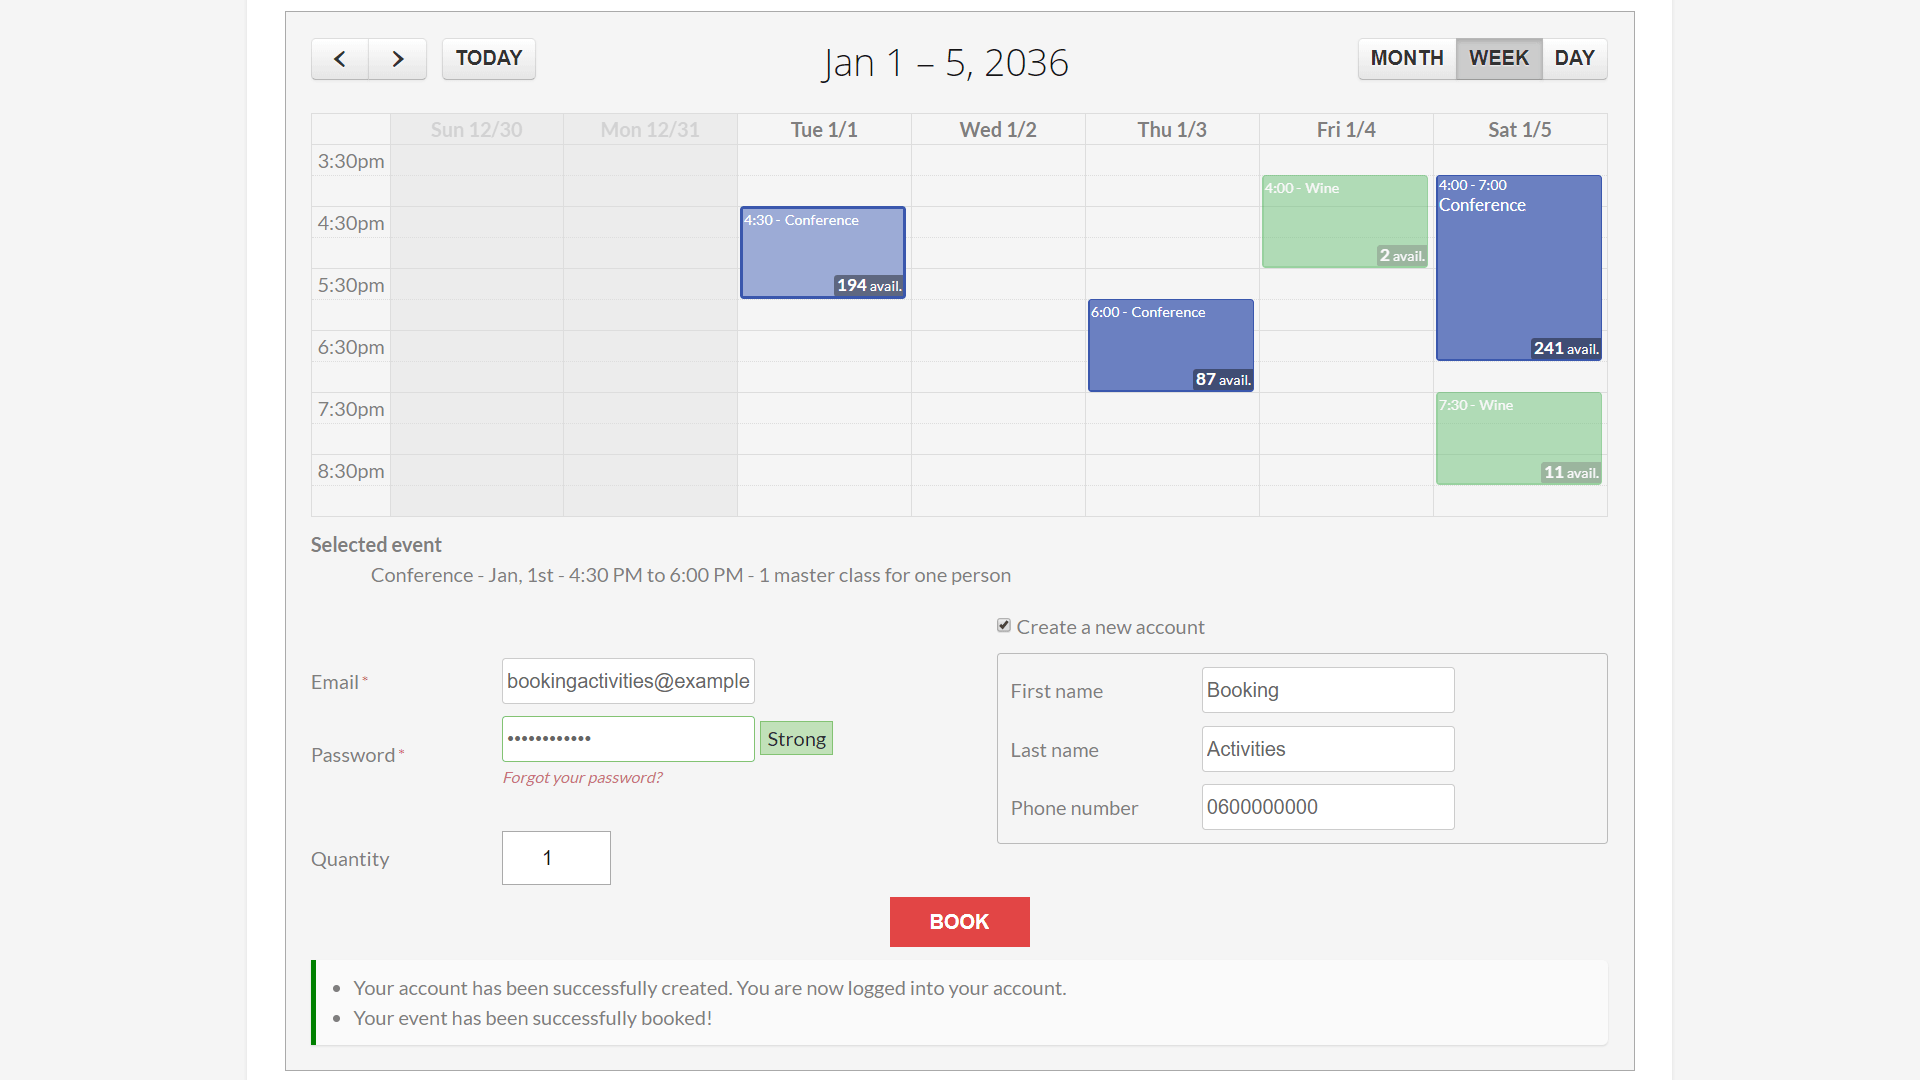This screenshot has height=1080, width=1920.
Task: Click the TODAY button
Action: [x=488, y=58]
